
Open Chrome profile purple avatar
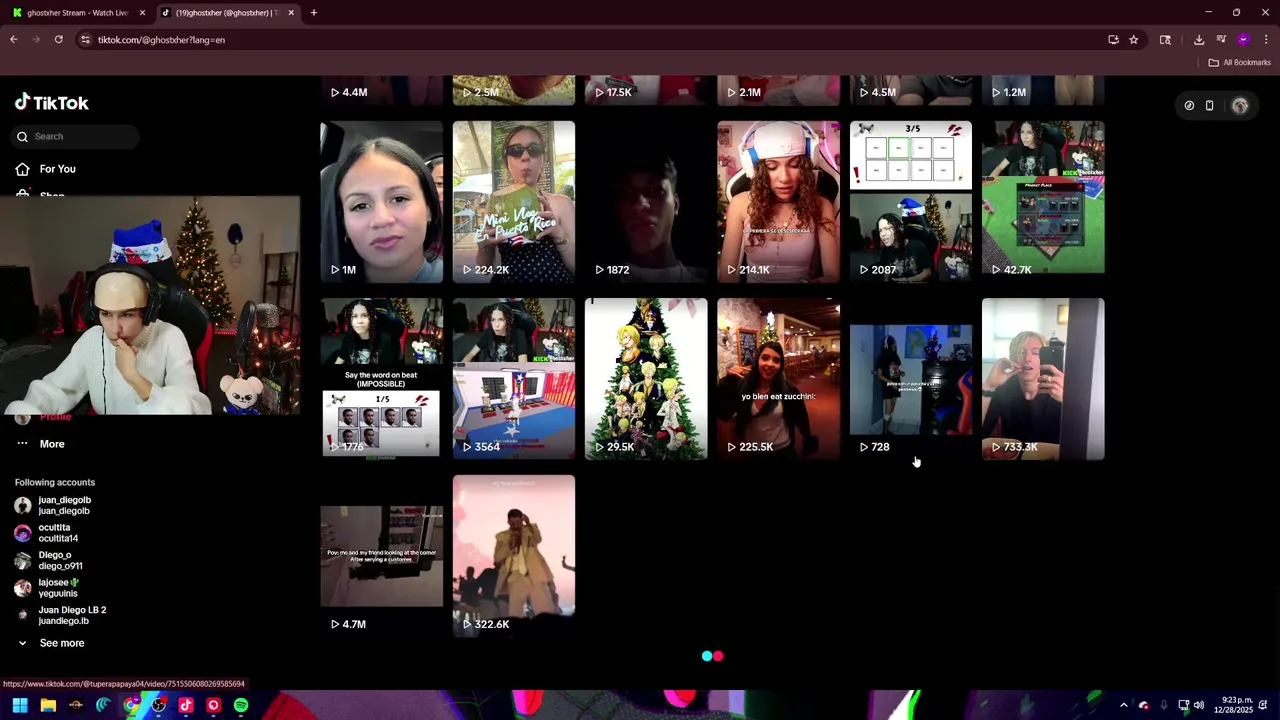(1243, 40)
